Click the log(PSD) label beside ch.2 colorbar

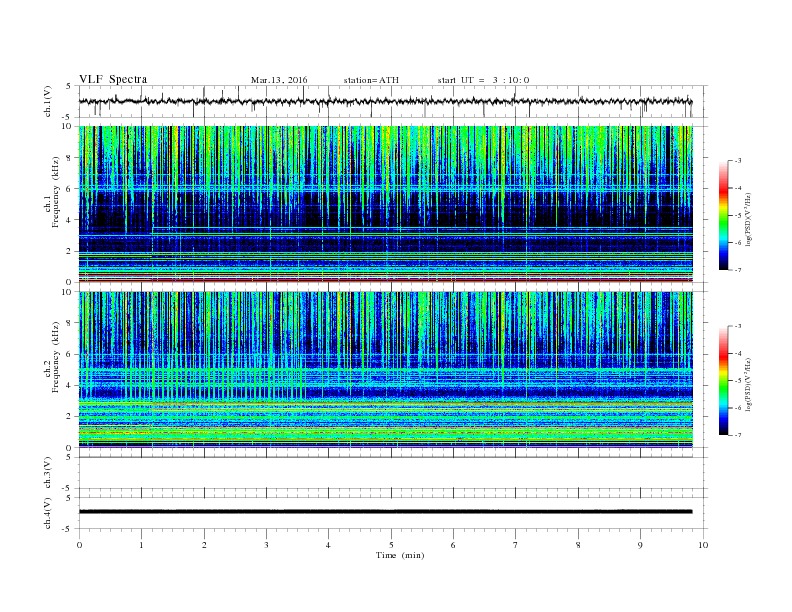point(750,384)
